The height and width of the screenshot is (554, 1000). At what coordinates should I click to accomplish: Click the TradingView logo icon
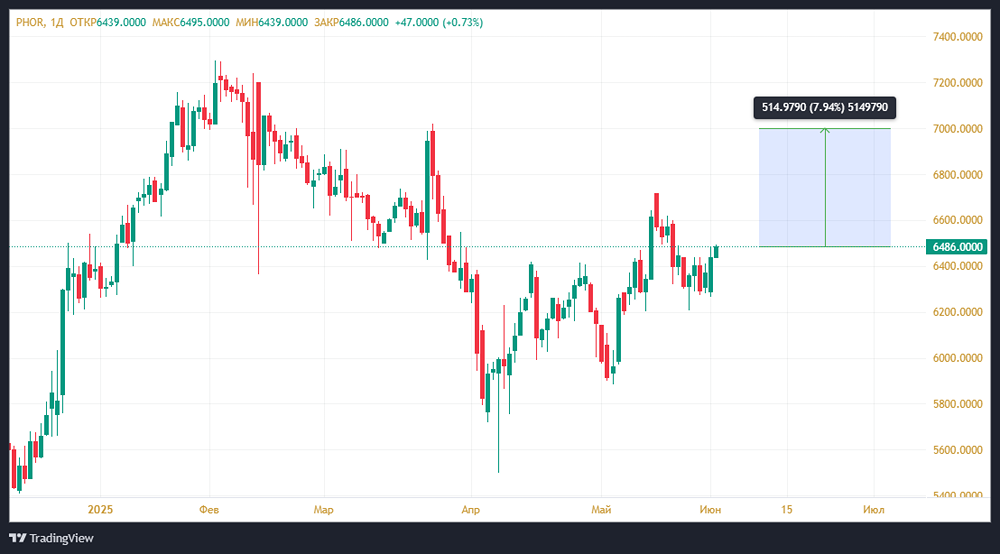click(17, 538)
